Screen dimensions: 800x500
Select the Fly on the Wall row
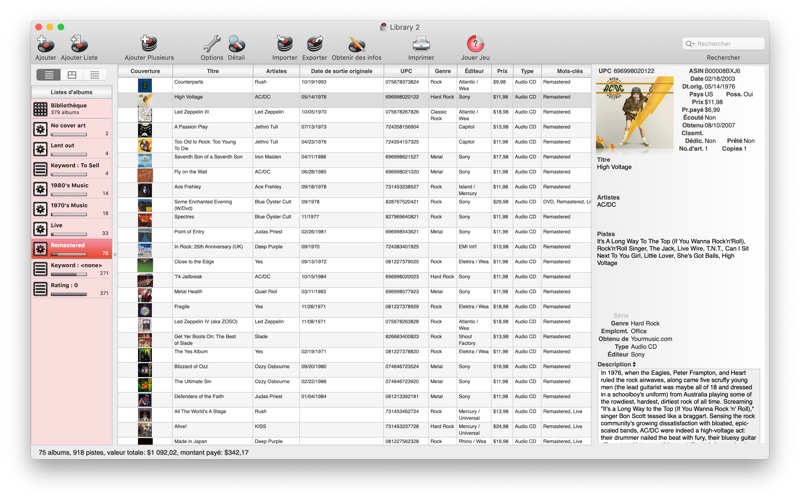pyautogui.click(x=355, y=175)
